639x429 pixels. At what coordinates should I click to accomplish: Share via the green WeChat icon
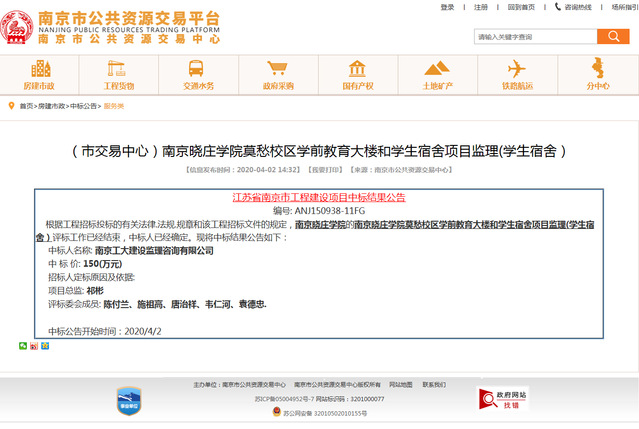click(23, 346)
